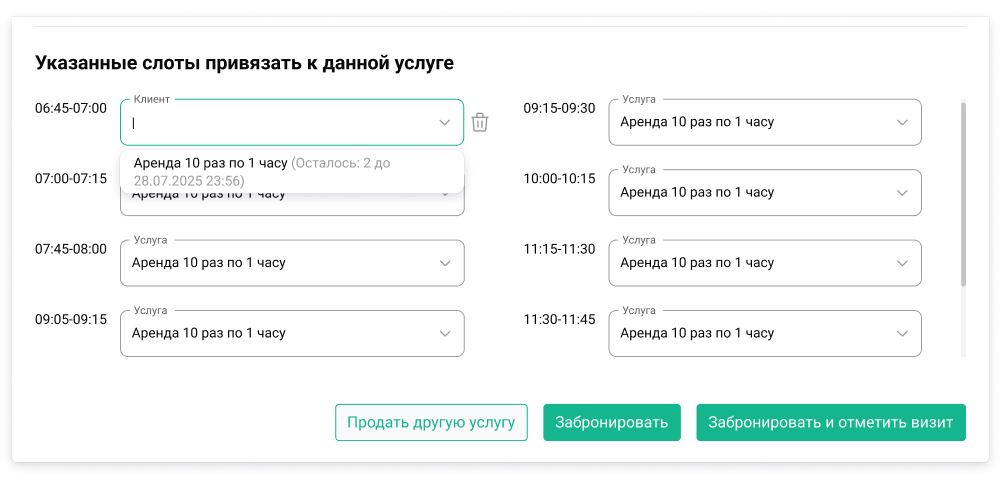Click the 06:45-07:00 time label
The width and height of the screenshot is (1000, 483).
pyautogui.click(x=71, y=108)
